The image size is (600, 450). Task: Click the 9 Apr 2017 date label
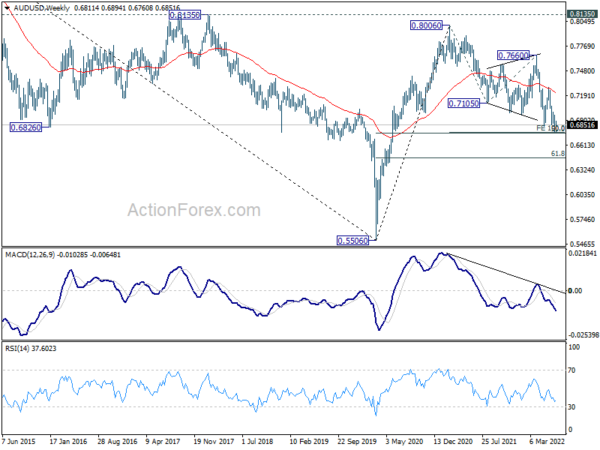(x=163, y=441)
